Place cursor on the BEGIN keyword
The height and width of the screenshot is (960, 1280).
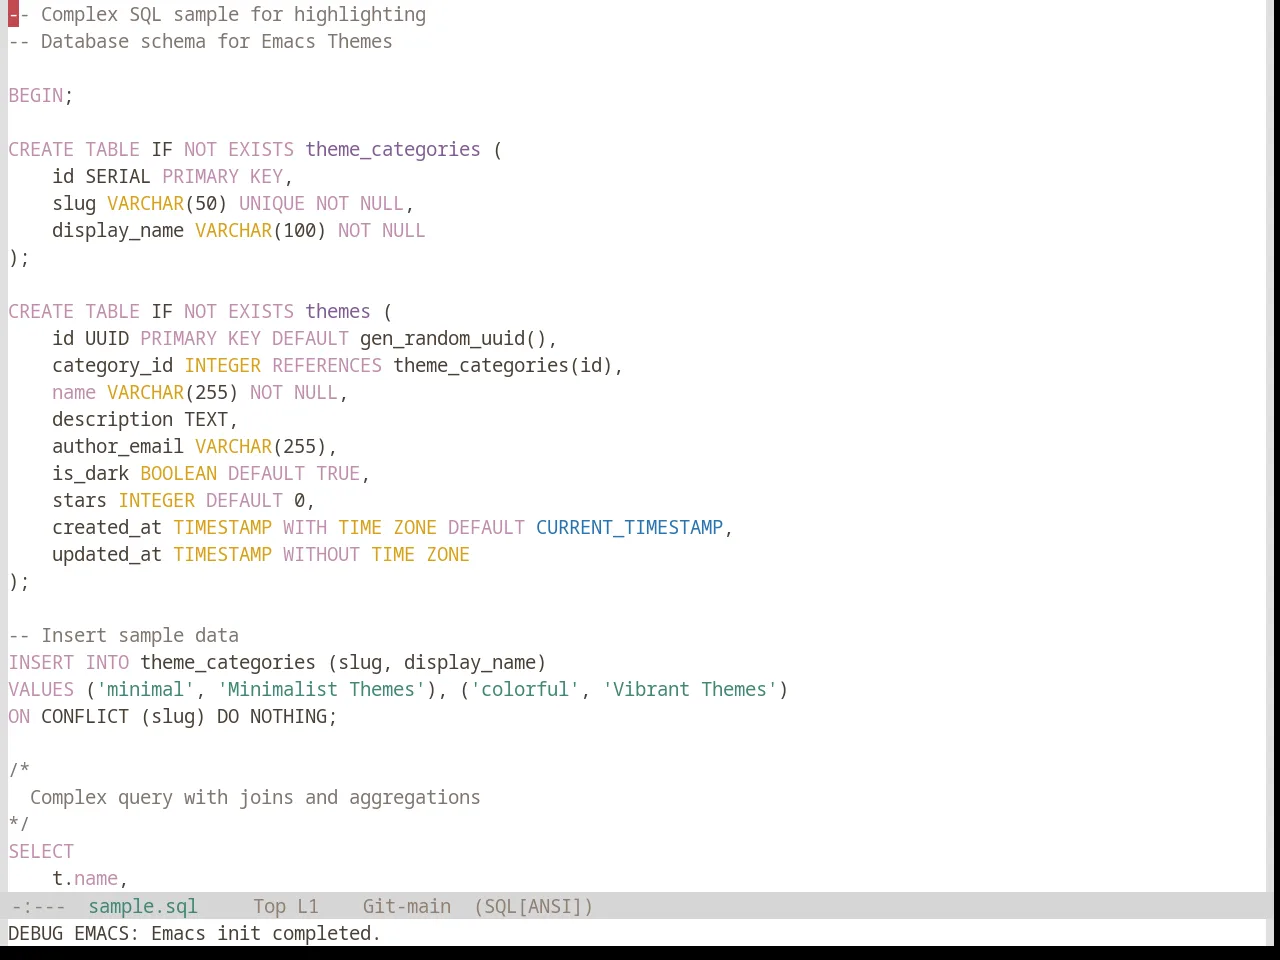click(36, 95)
